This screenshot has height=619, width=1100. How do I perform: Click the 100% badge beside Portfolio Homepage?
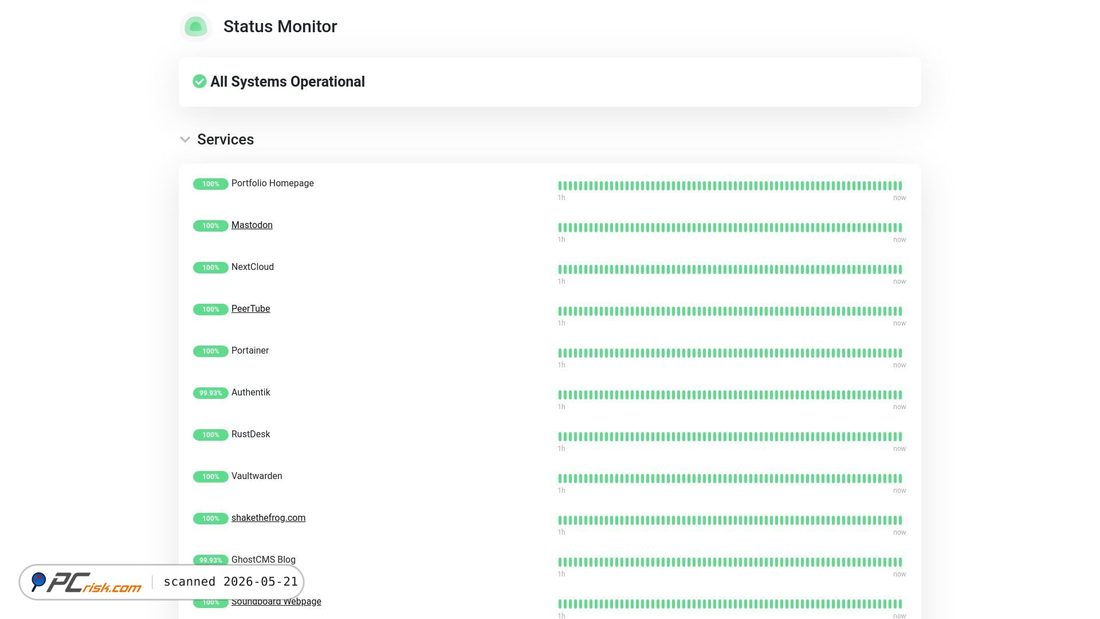pyautogui.click(x=210, y=184)
